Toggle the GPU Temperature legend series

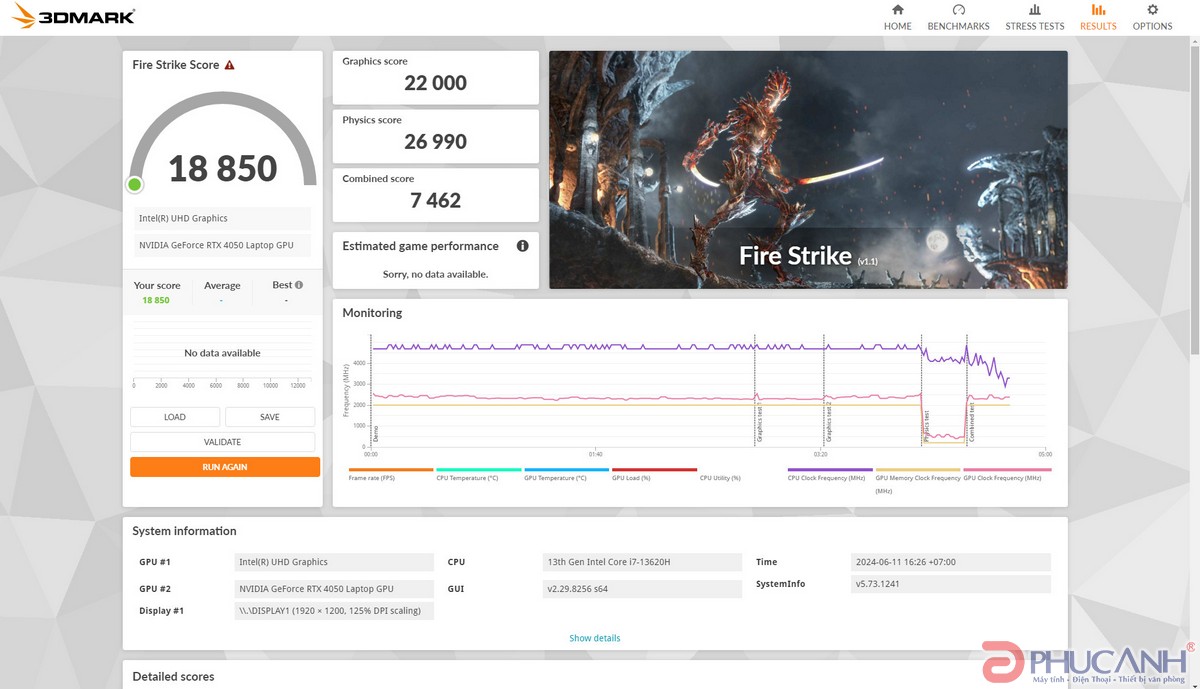coord(567,474)
